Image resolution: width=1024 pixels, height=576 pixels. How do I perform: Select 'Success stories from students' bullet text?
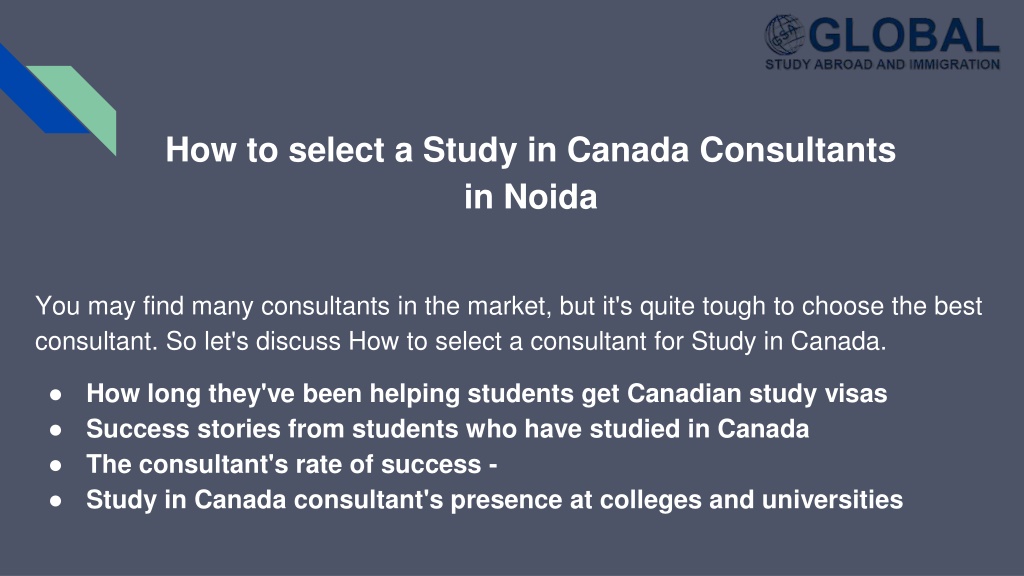point(447,429)
